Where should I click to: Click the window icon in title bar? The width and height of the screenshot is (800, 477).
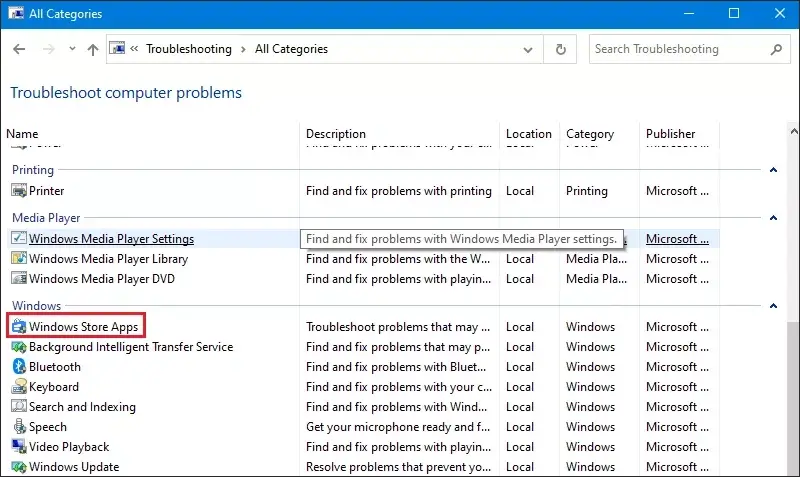point(16,13)
